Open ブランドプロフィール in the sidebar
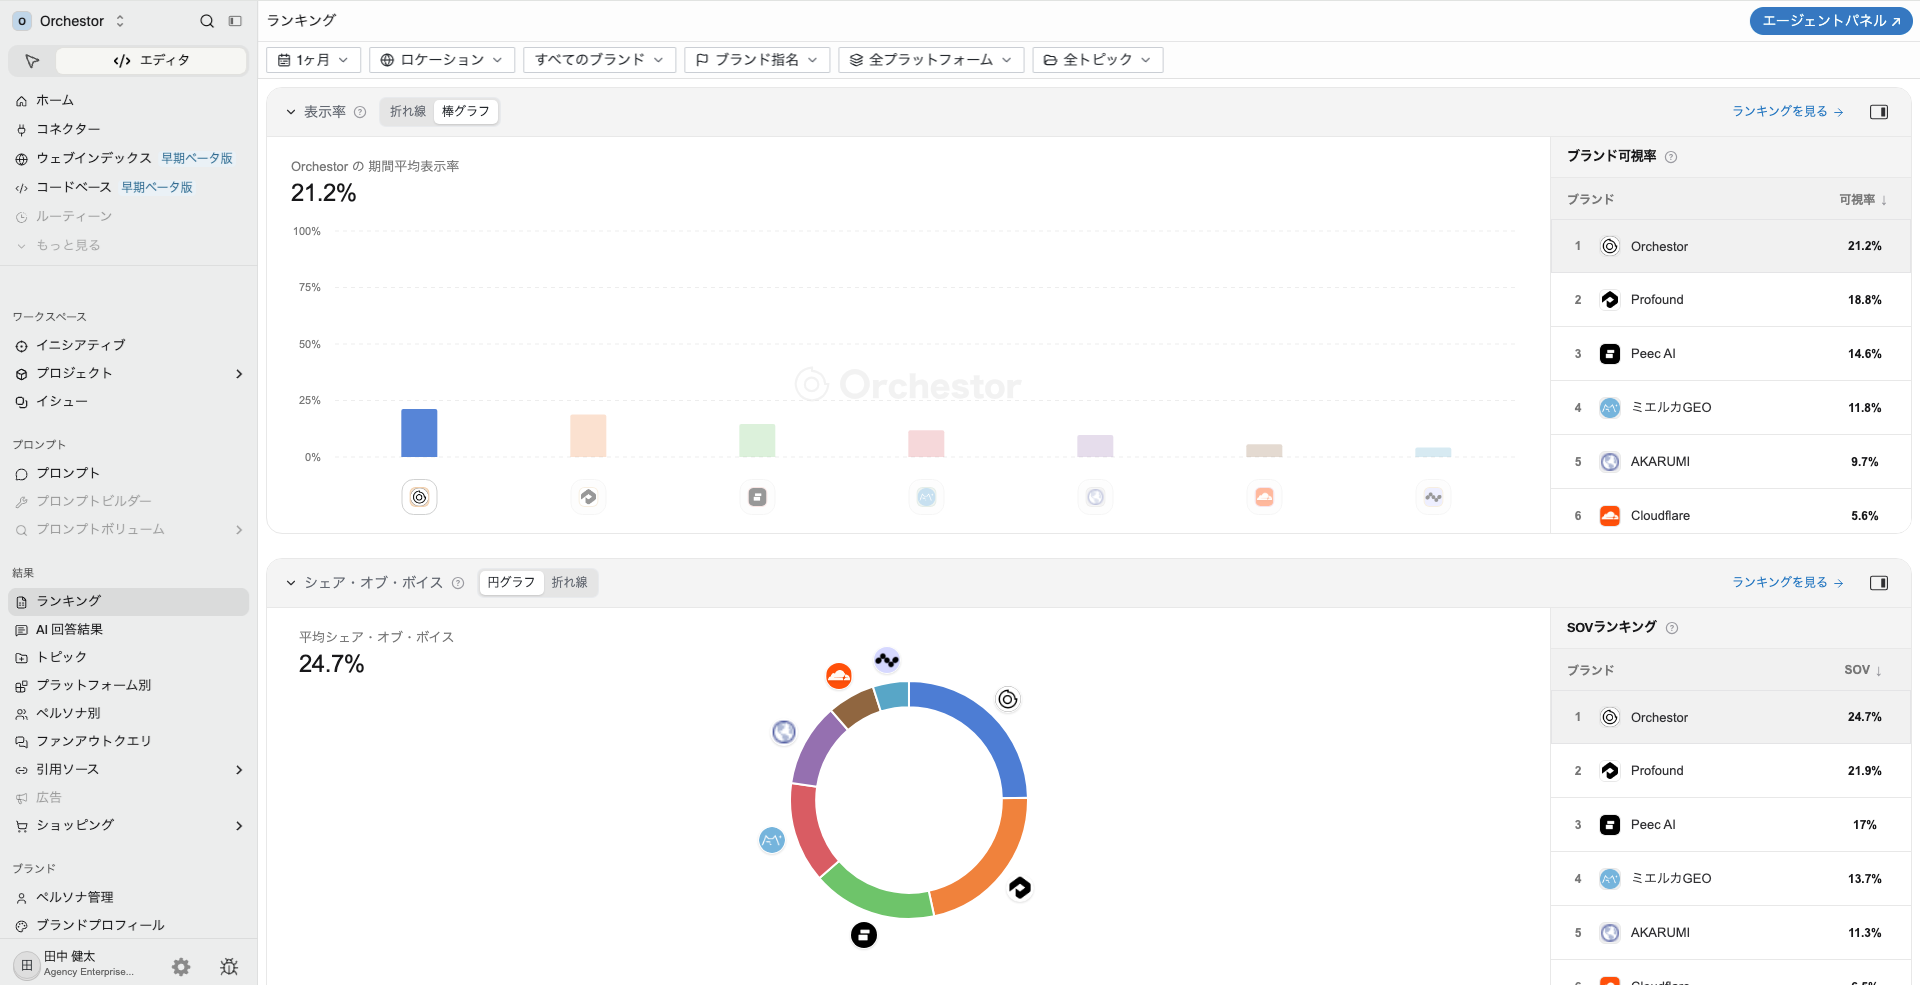This screenshot has width=1920, height=985. (x=128, y=926)
